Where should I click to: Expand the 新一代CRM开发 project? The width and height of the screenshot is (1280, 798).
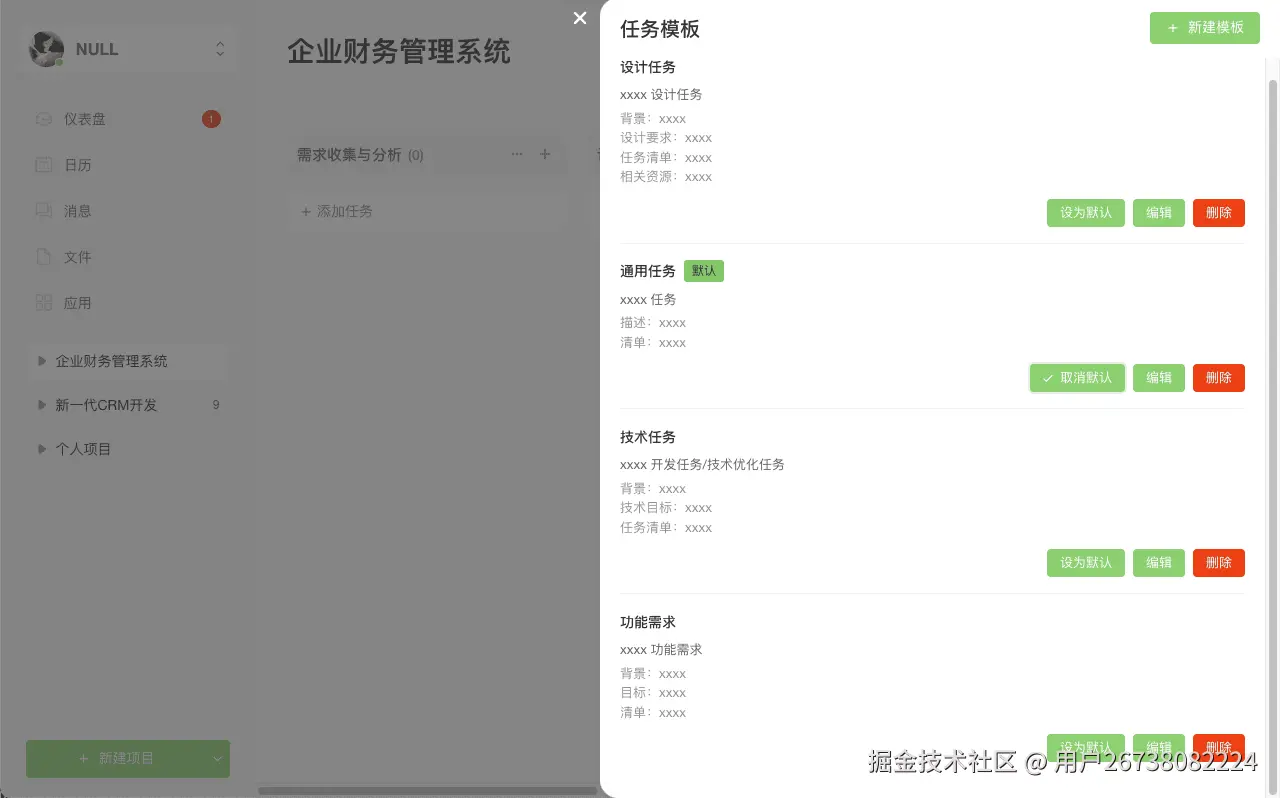(x=41, y=404)
